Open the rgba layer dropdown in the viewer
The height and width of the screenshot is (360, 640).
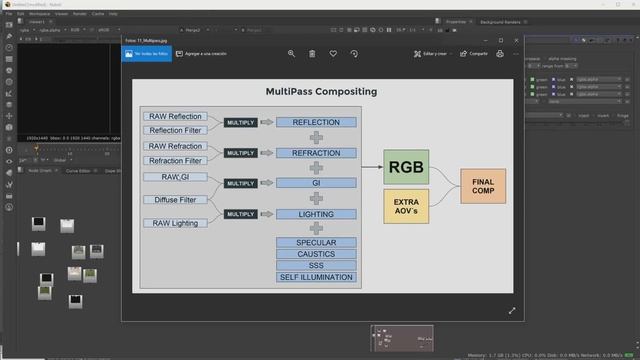click(27, 30)
